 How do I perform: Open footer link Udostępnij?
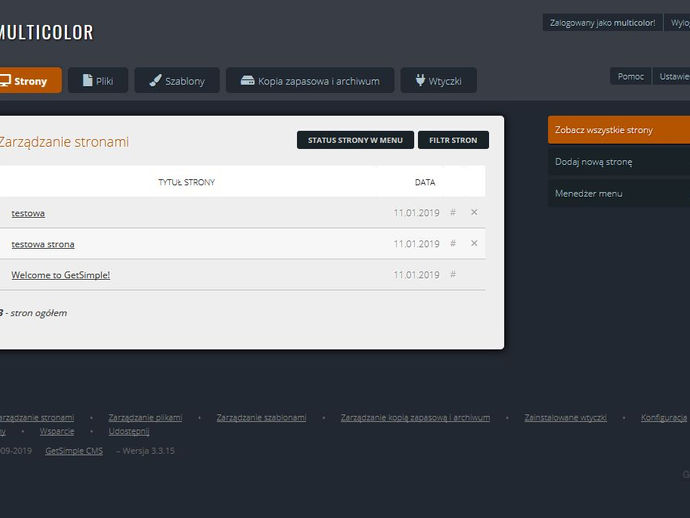click(x=129, y=431)
